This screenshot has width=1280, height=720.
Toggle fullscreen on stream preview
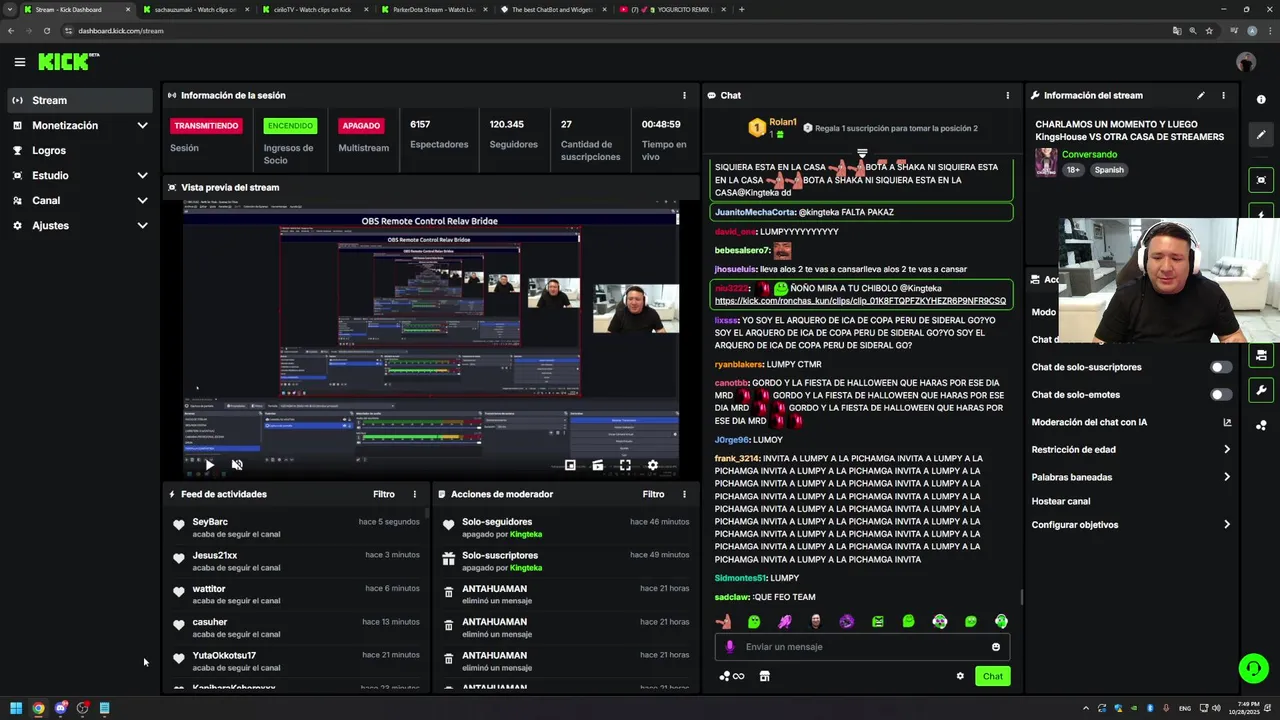point(625,464)
